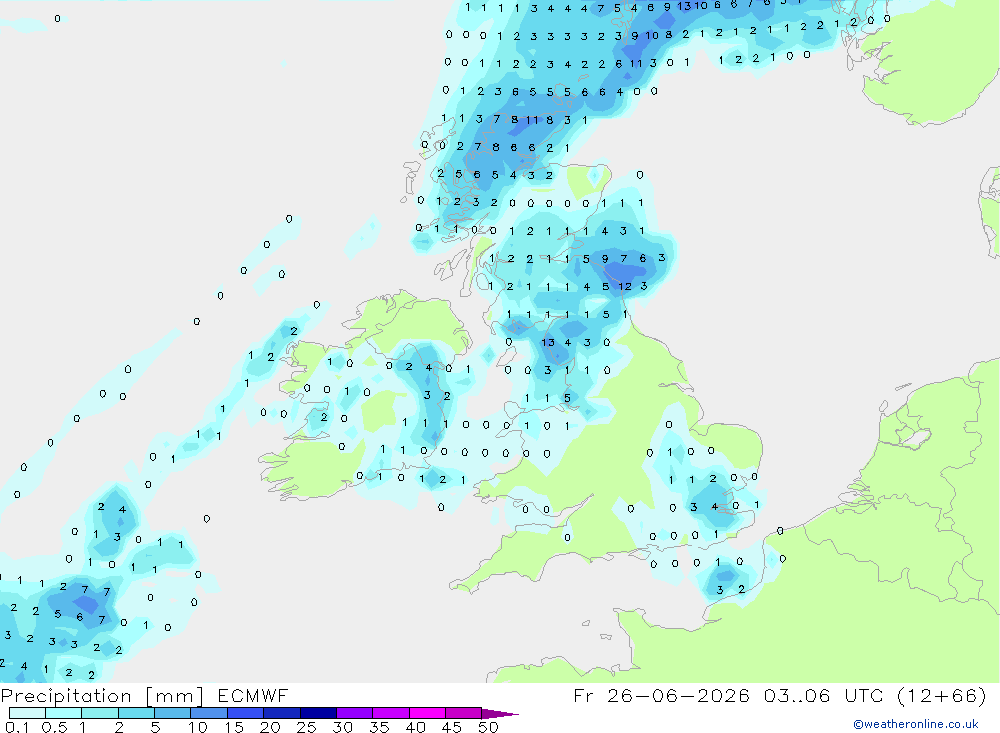1000x733 pixels.
Task: Click the '25' legend scale label
Action: pos(307,727)
